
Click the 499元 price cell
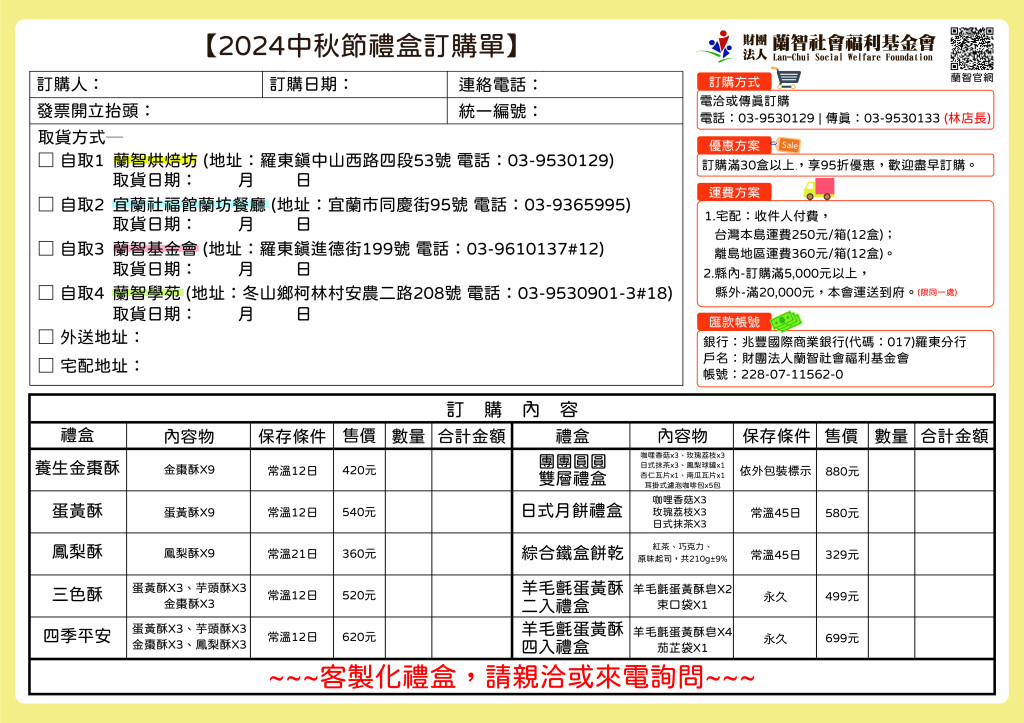842,596
